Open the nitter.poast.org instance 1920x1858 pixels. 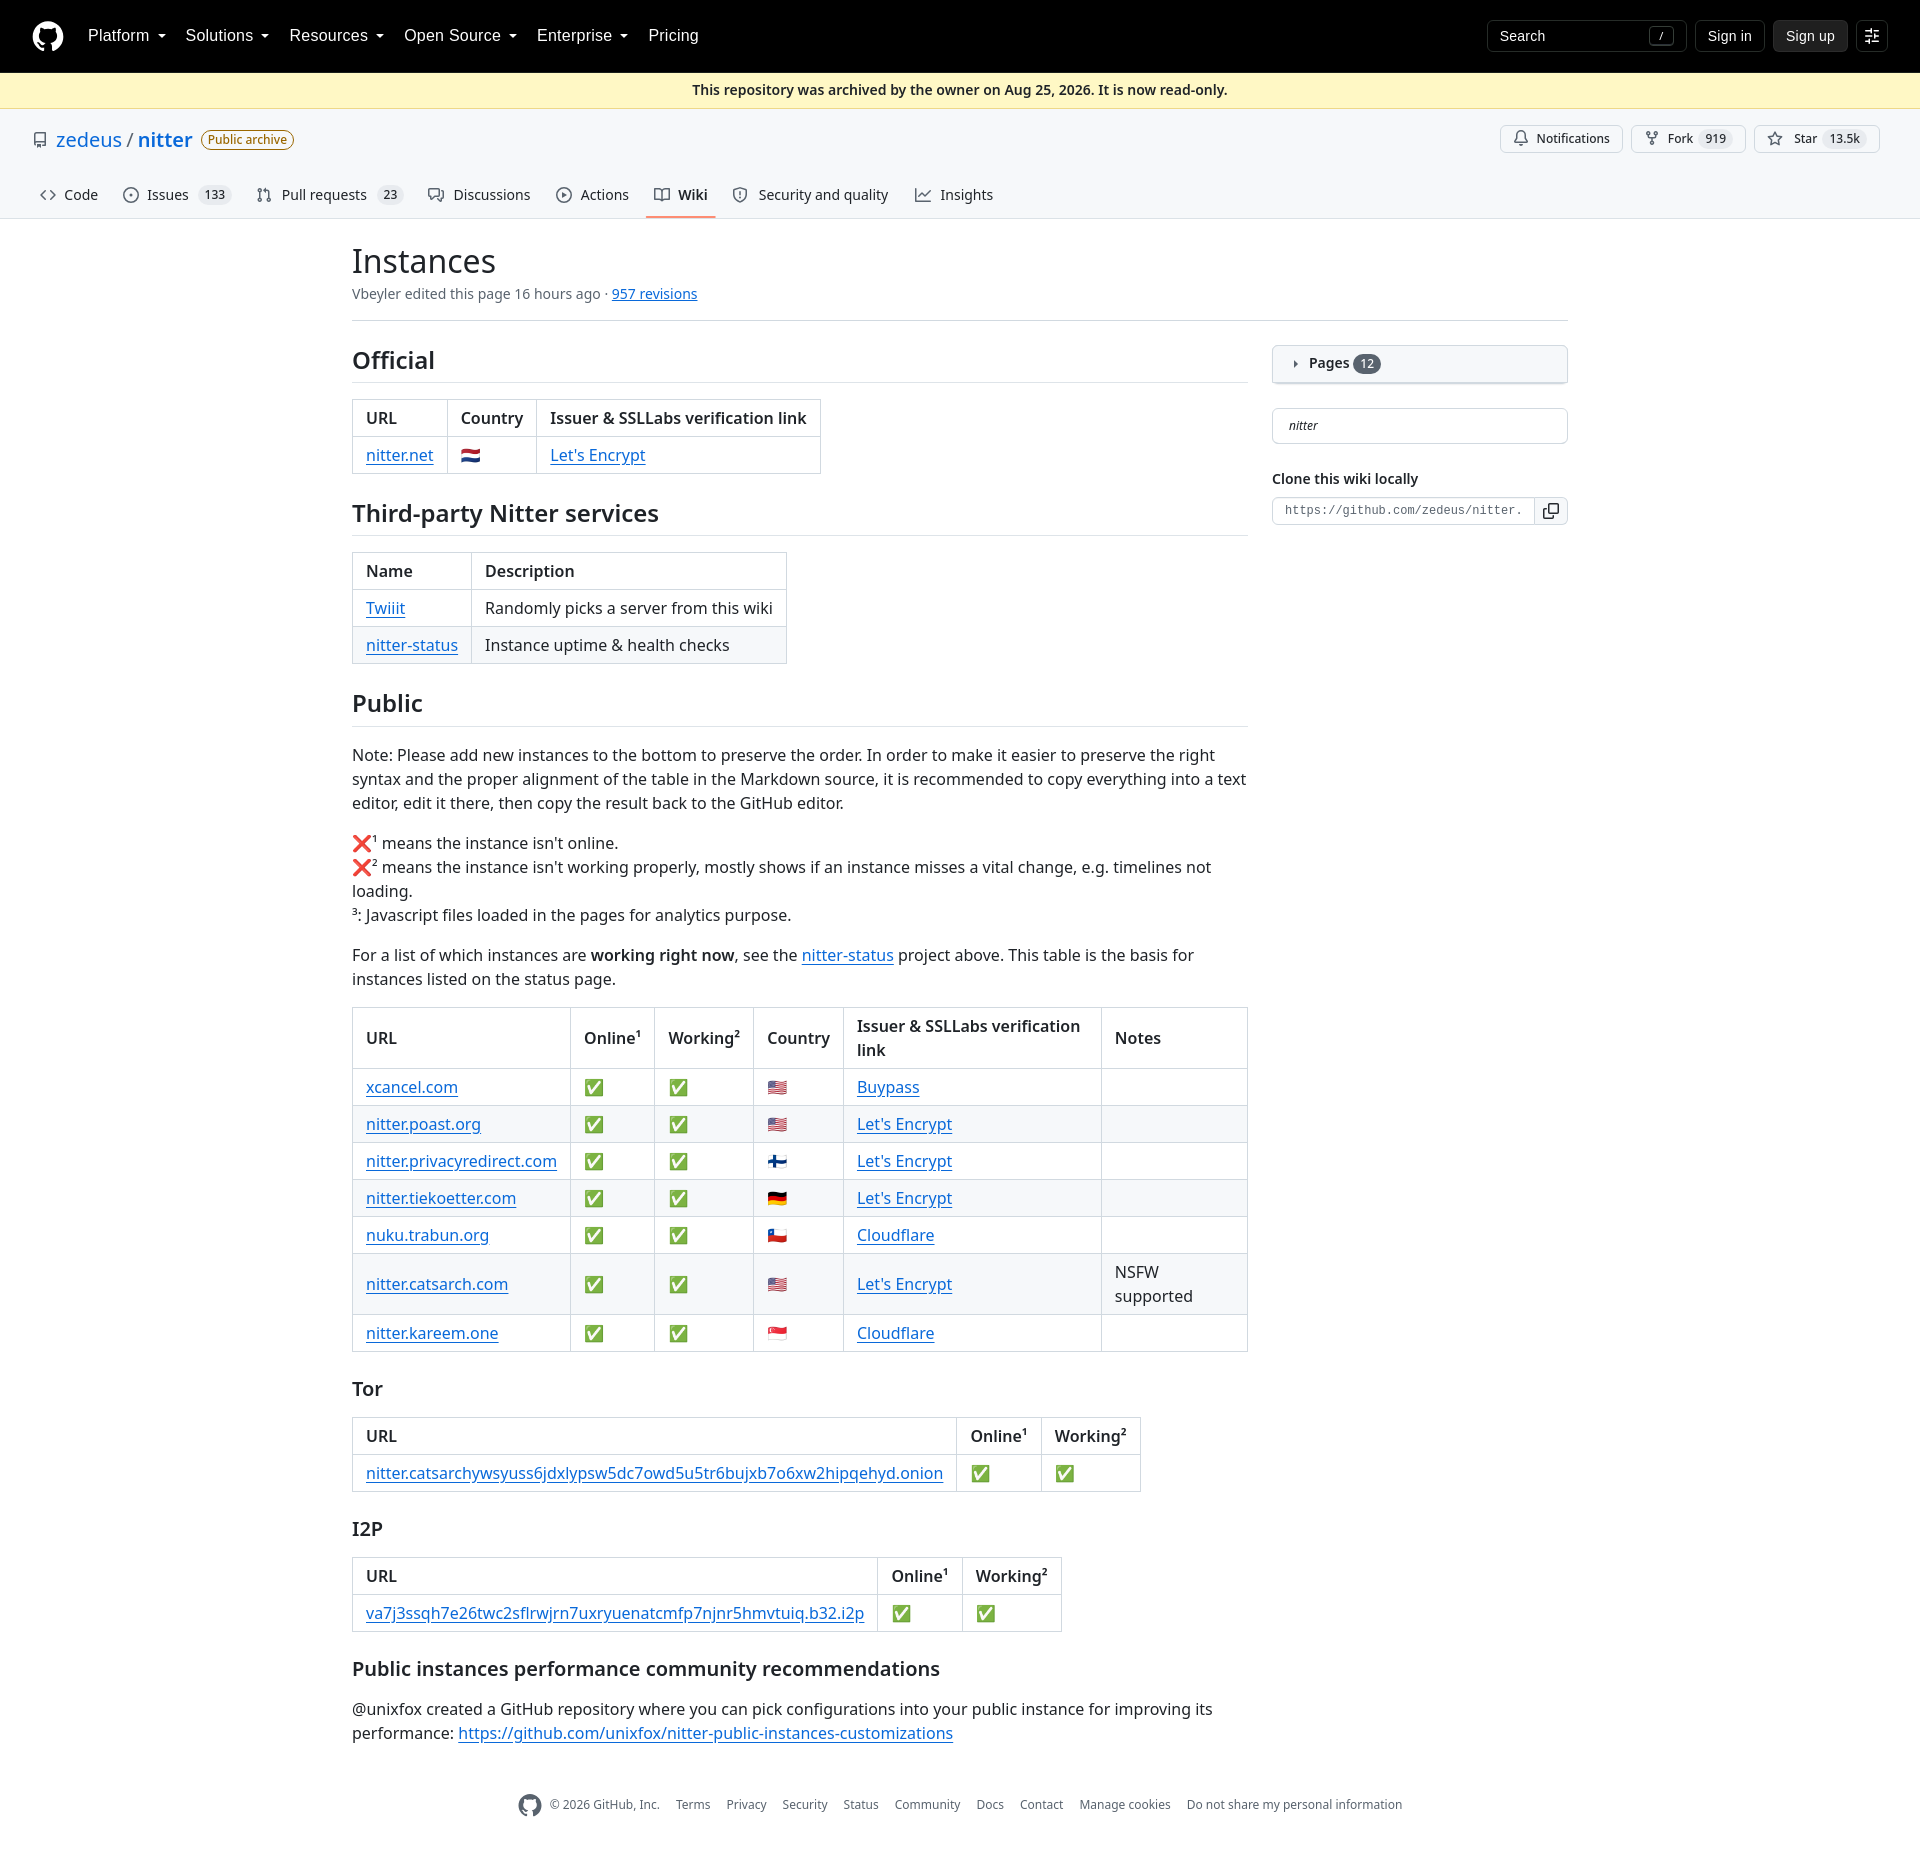[423, 1125]
